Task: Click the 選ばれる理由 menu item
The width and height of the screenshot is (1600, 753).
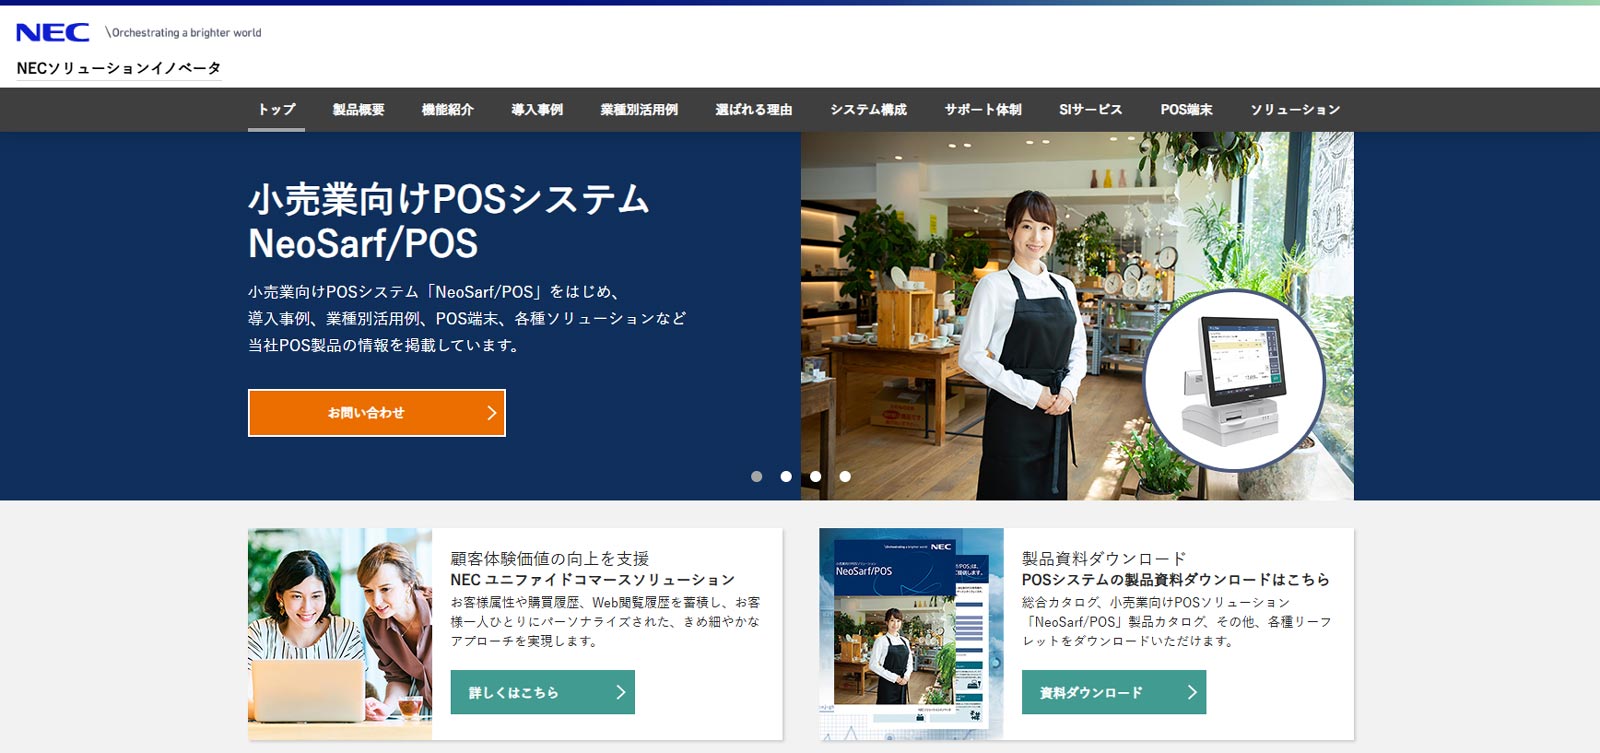Action: tap(754, 109)
